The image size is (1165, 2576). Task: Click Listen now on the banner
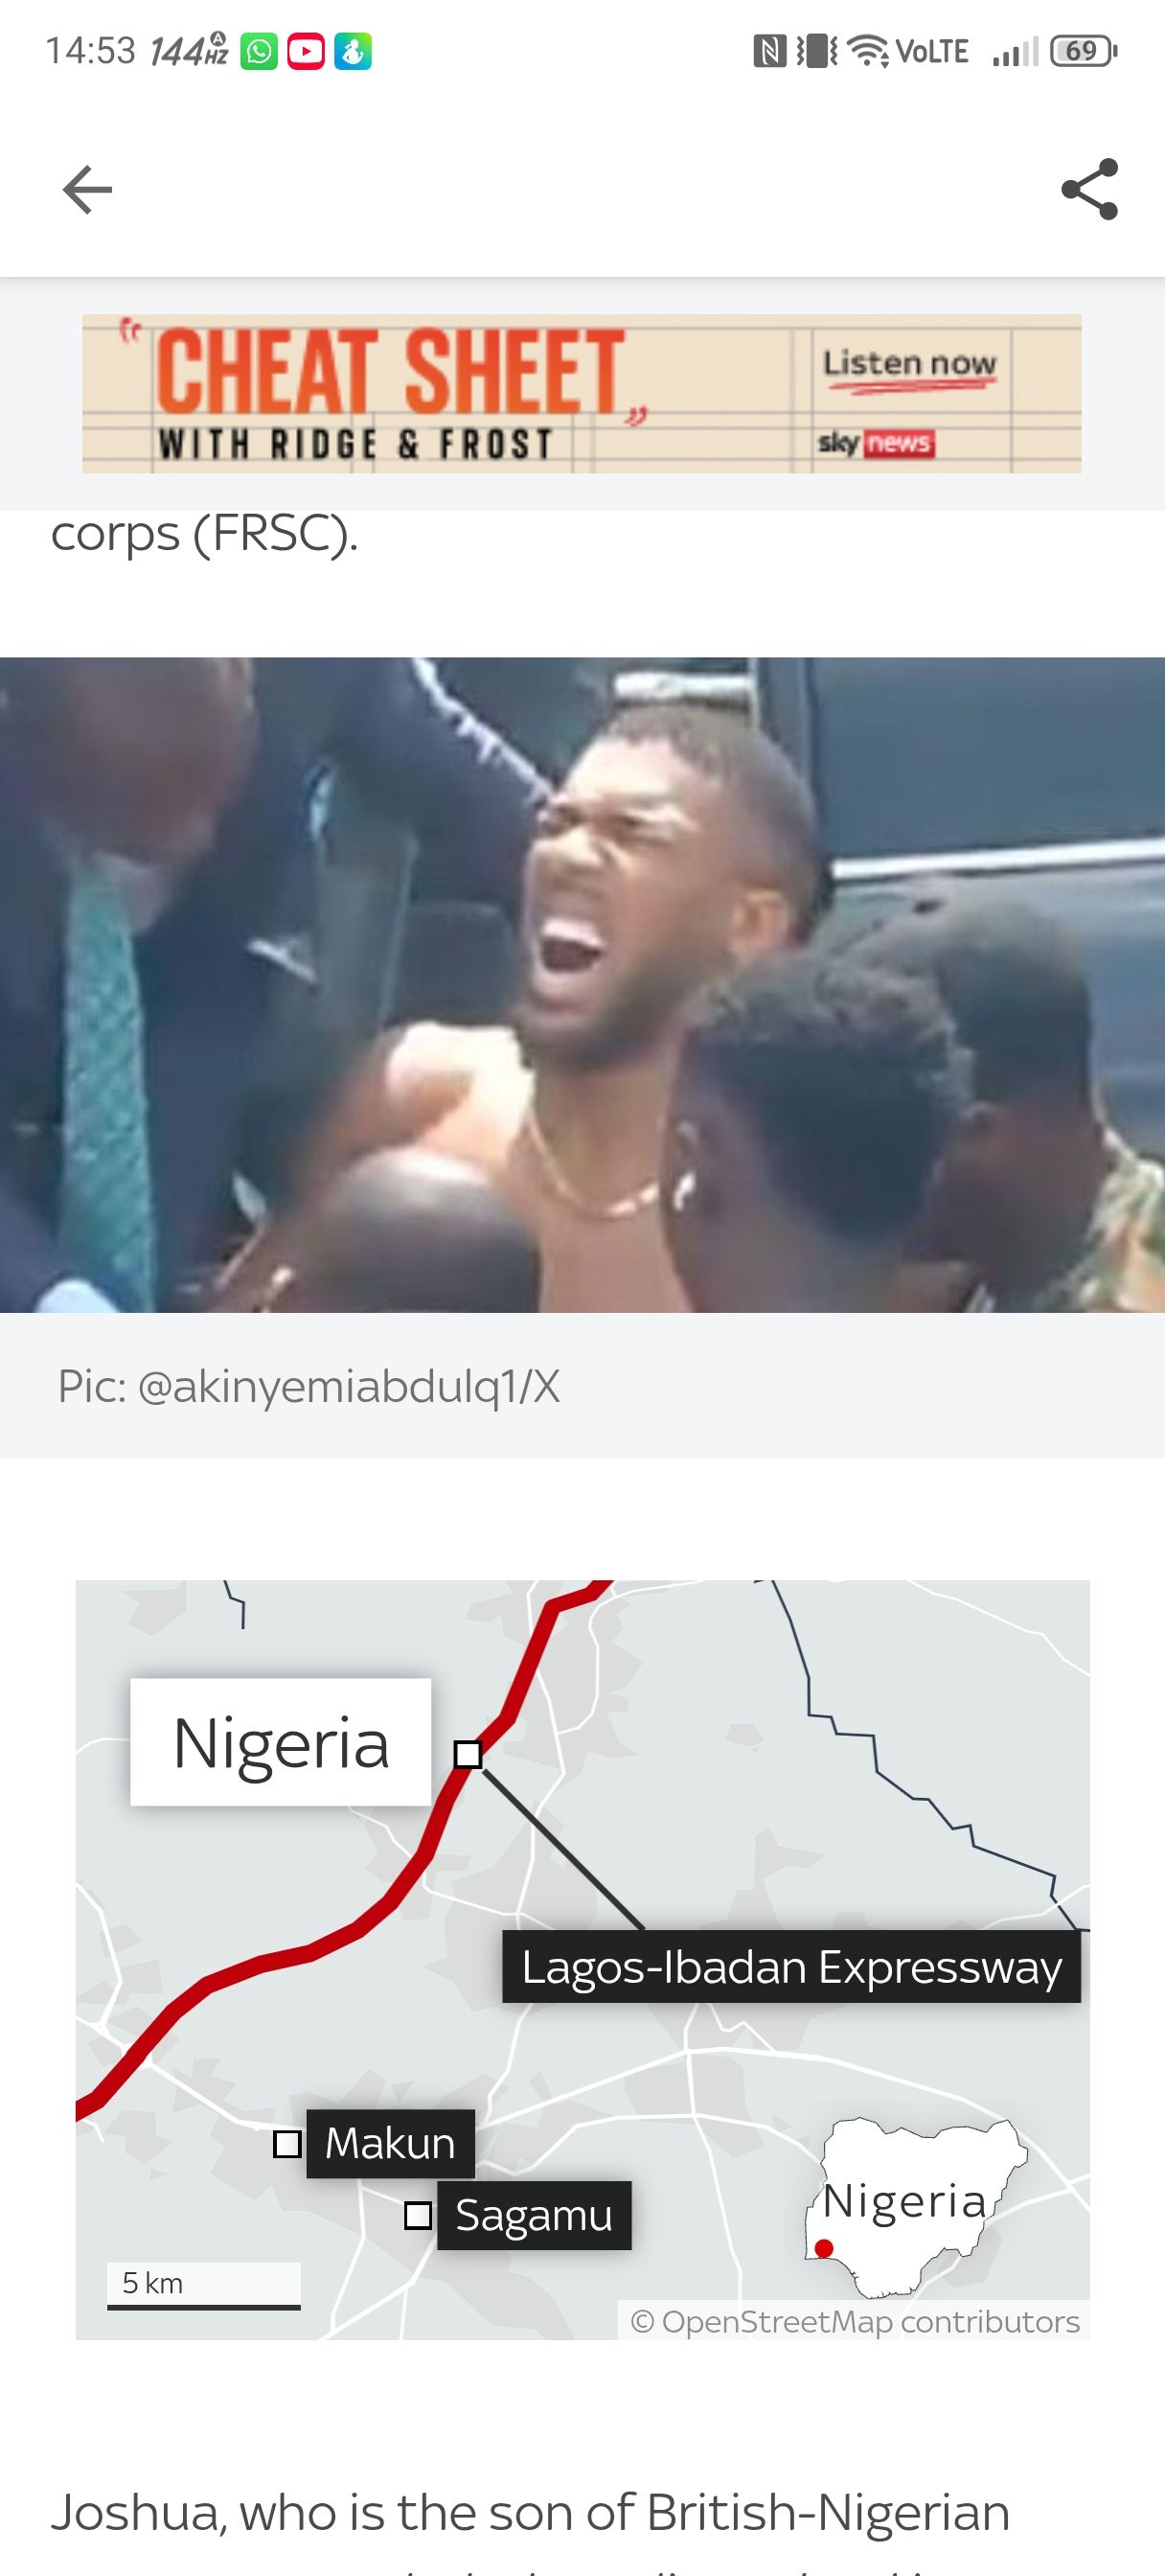[x=909, y=363]
